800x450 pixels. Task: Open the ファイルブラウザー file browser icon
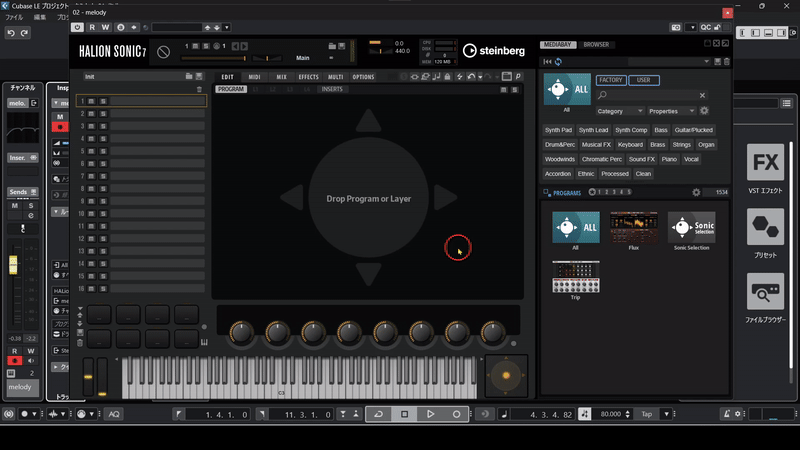click(765, 291)
